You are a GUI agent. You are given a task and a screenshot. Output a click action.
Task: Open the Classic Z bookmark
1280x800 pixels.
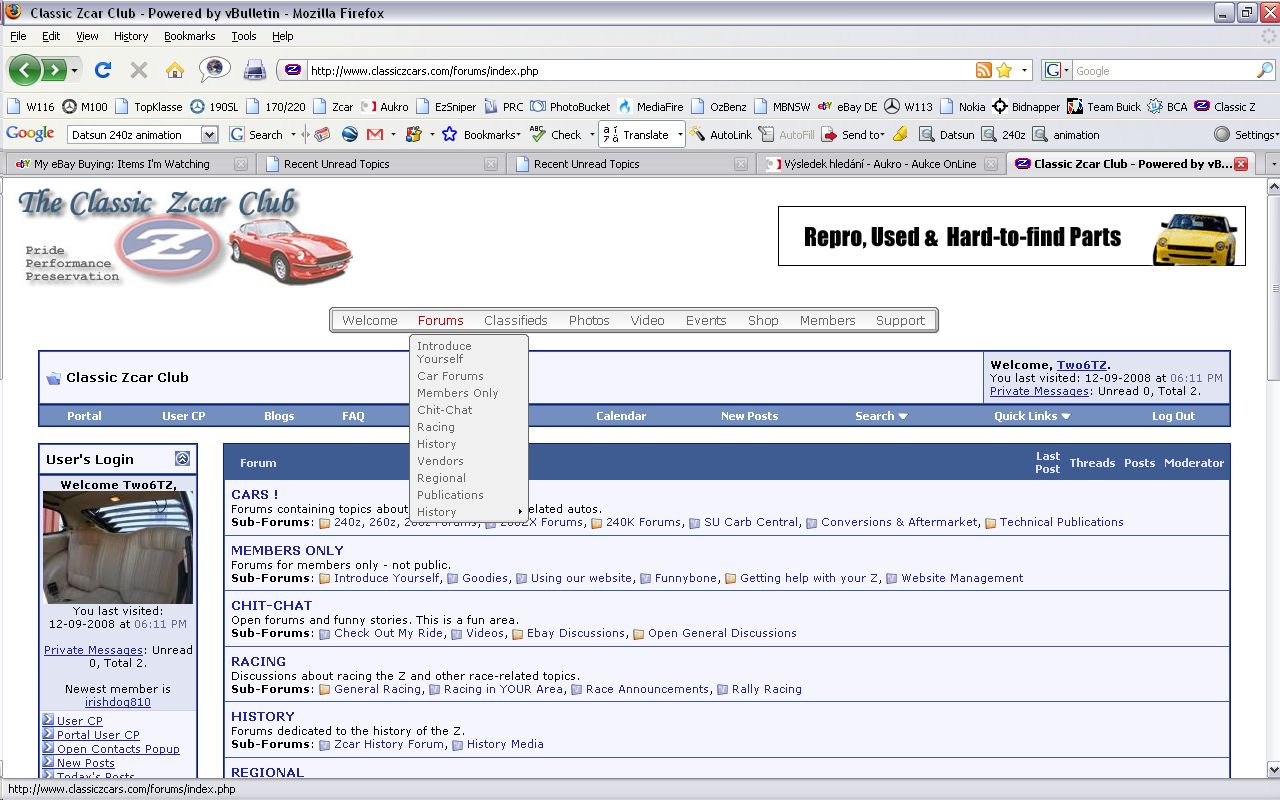coord(1225,107)
